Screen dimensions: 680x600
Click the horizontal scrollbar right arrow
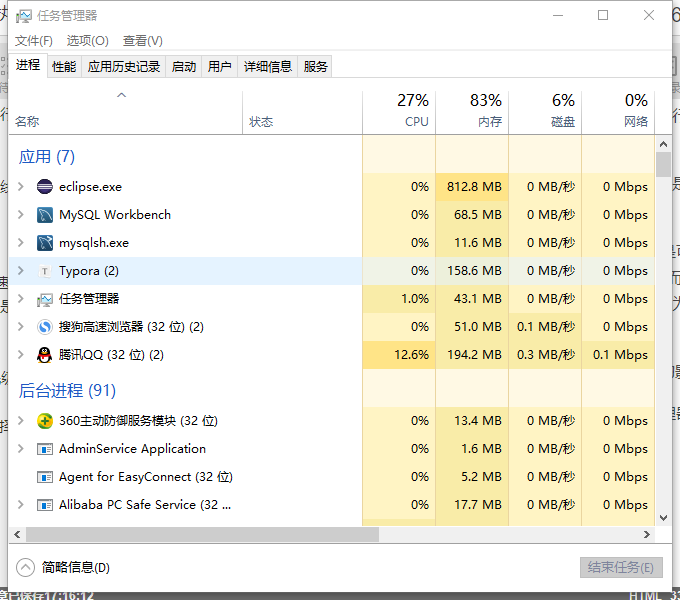(647, 535)
